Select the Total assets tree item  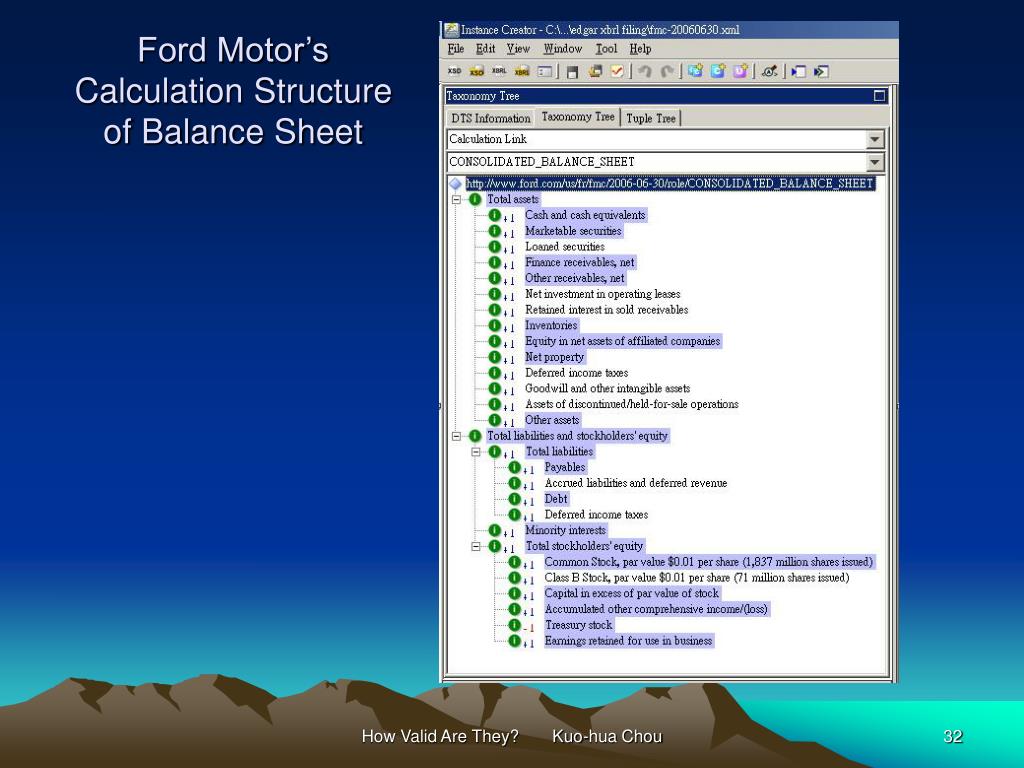click(x=513, y=199)
